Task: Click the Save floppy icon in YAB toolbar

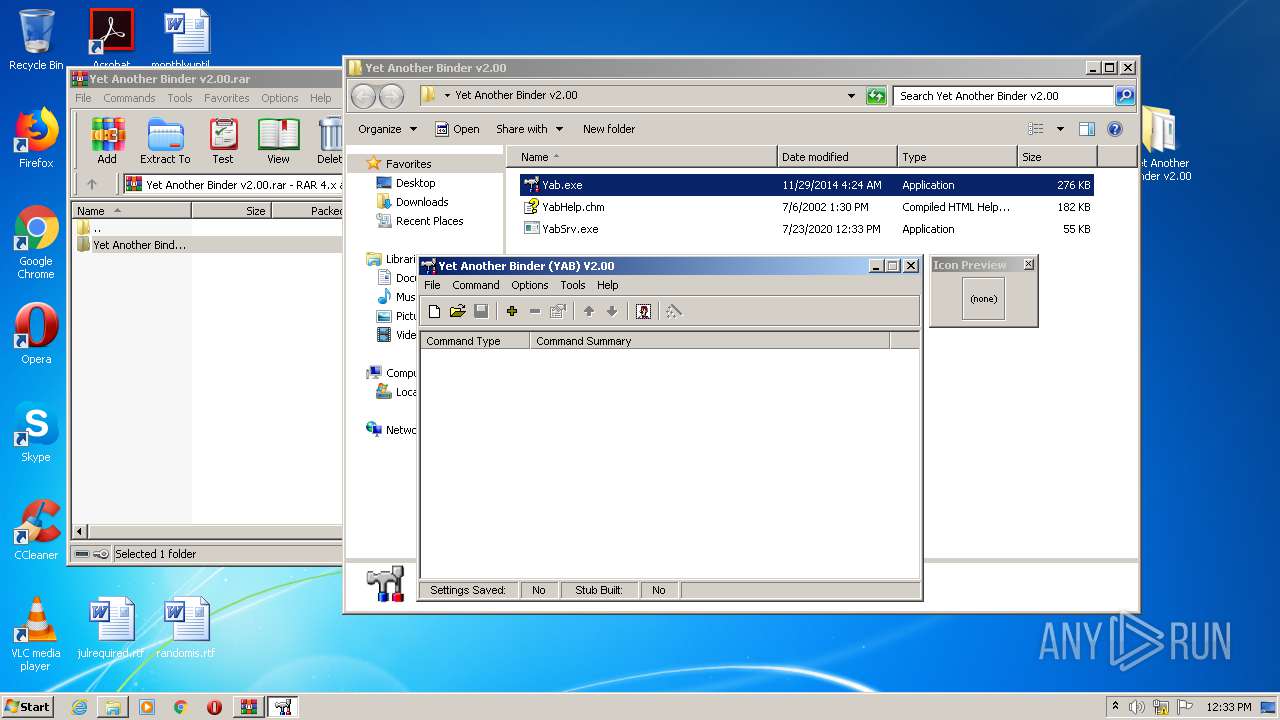Action: pos(481,311)
